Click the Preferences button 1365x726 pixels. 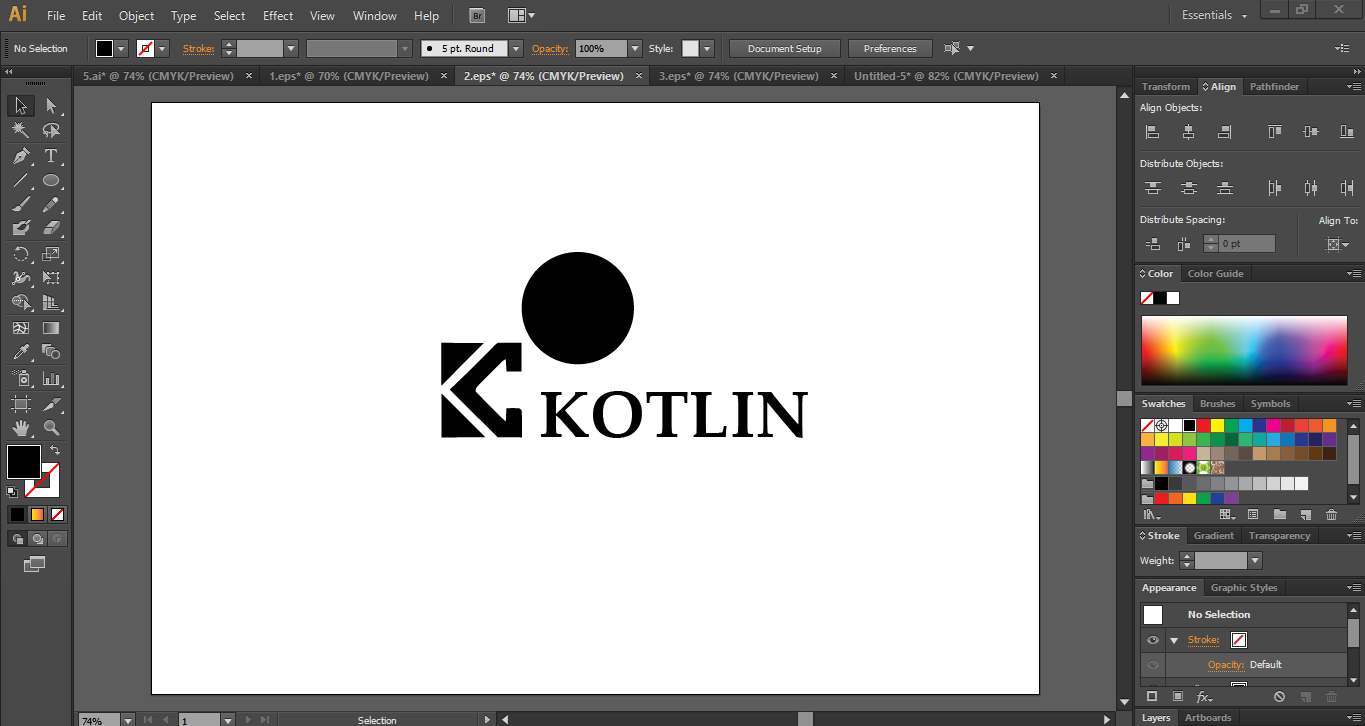click(x=890, y=48)
